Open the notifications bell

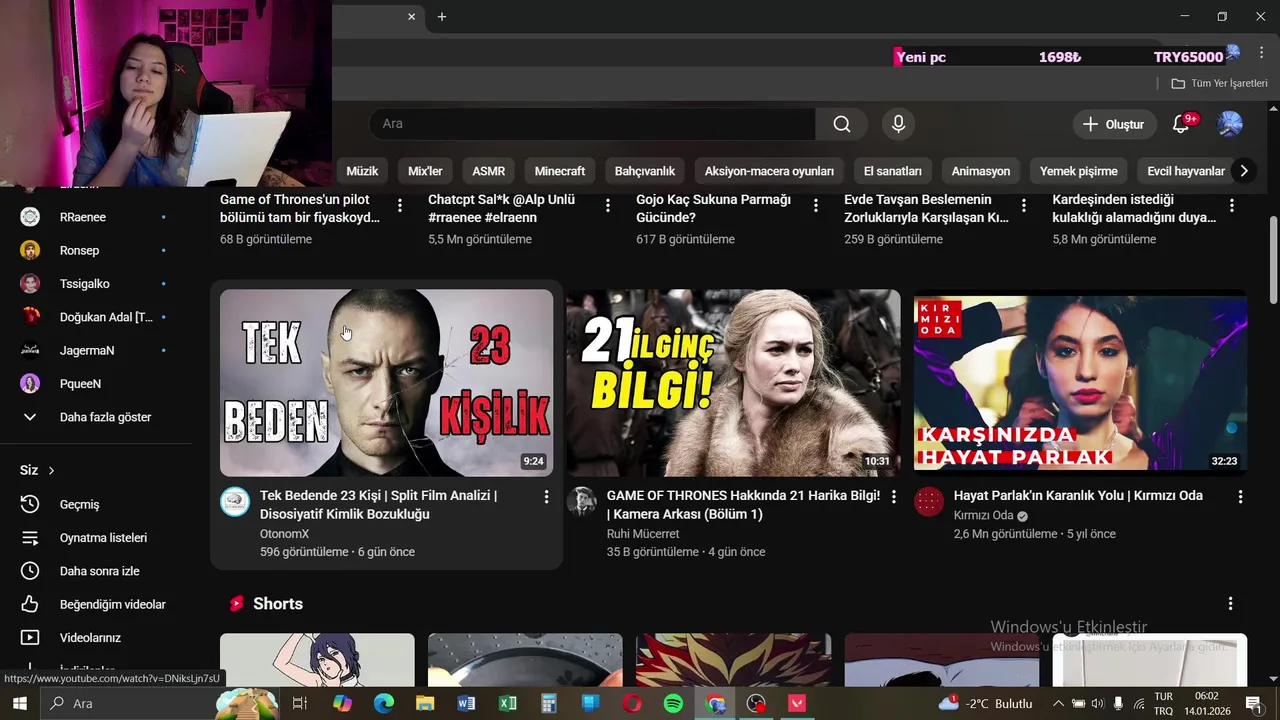(x=1181, y=124)
